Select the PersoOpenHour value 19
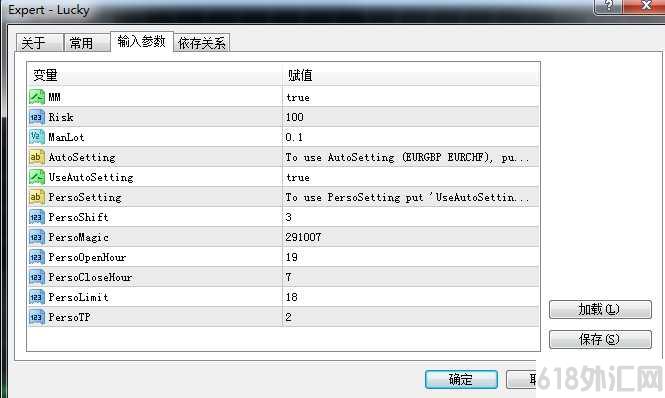665x398 pixels. [x=291, y=257]
